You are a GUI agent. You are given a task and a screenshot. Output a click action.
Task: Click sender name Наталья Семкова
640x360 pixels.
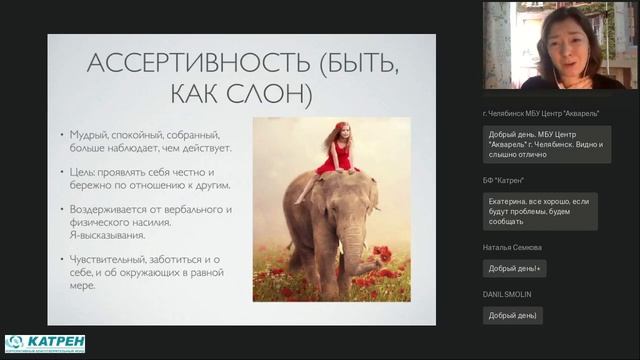(x=512, y=247)
